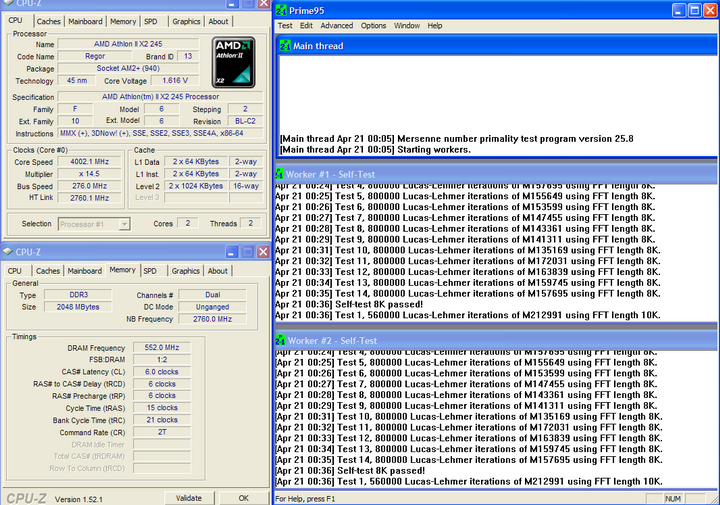This screenshot has width=720, height=505.
Task: Open the Options menu in Prime95
Action: [x=373, y=26]
